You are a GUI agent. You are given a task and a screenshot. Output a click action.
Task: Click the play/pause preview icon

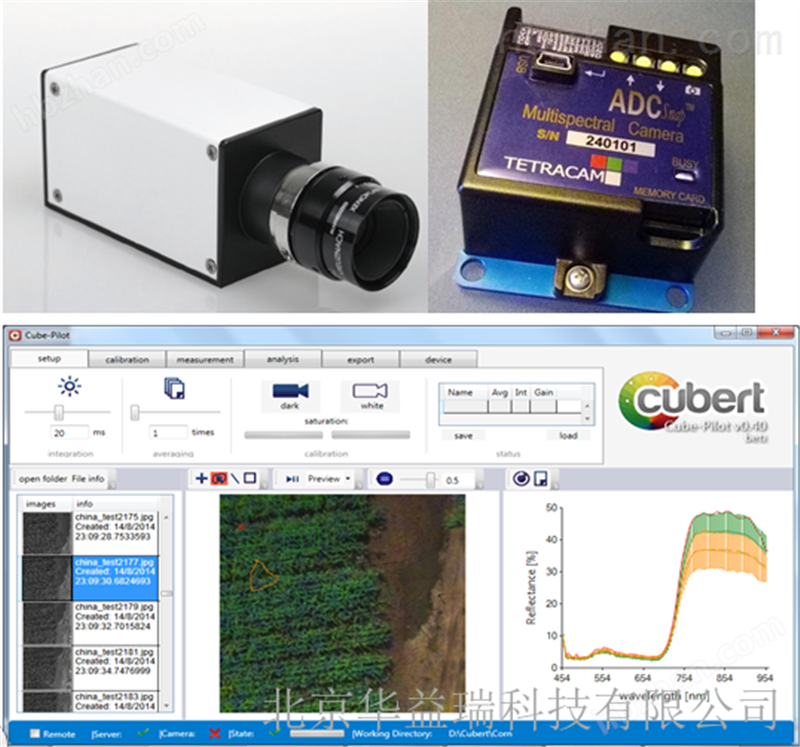click(x=293, y=479)
